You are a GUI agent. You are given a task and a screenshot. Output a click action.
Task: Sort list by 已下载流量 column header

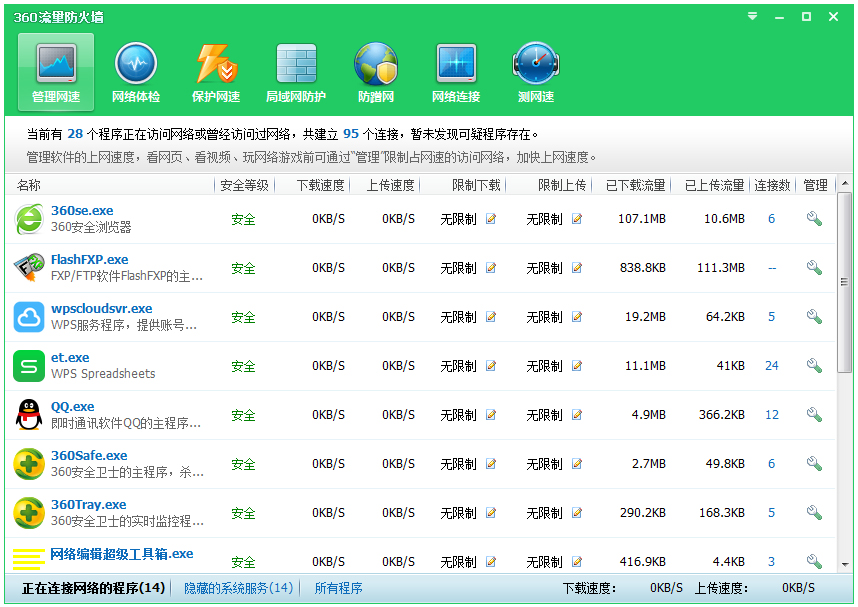(635, 185)
